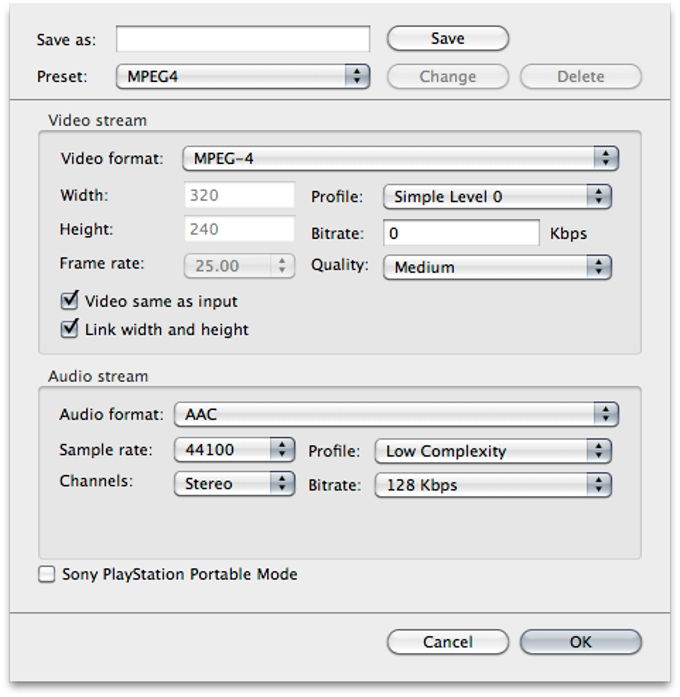Click the Frame rate stepper arrows
Image resolution: width=680 pixels, height=697 pixels.
[x=282, y=266]
